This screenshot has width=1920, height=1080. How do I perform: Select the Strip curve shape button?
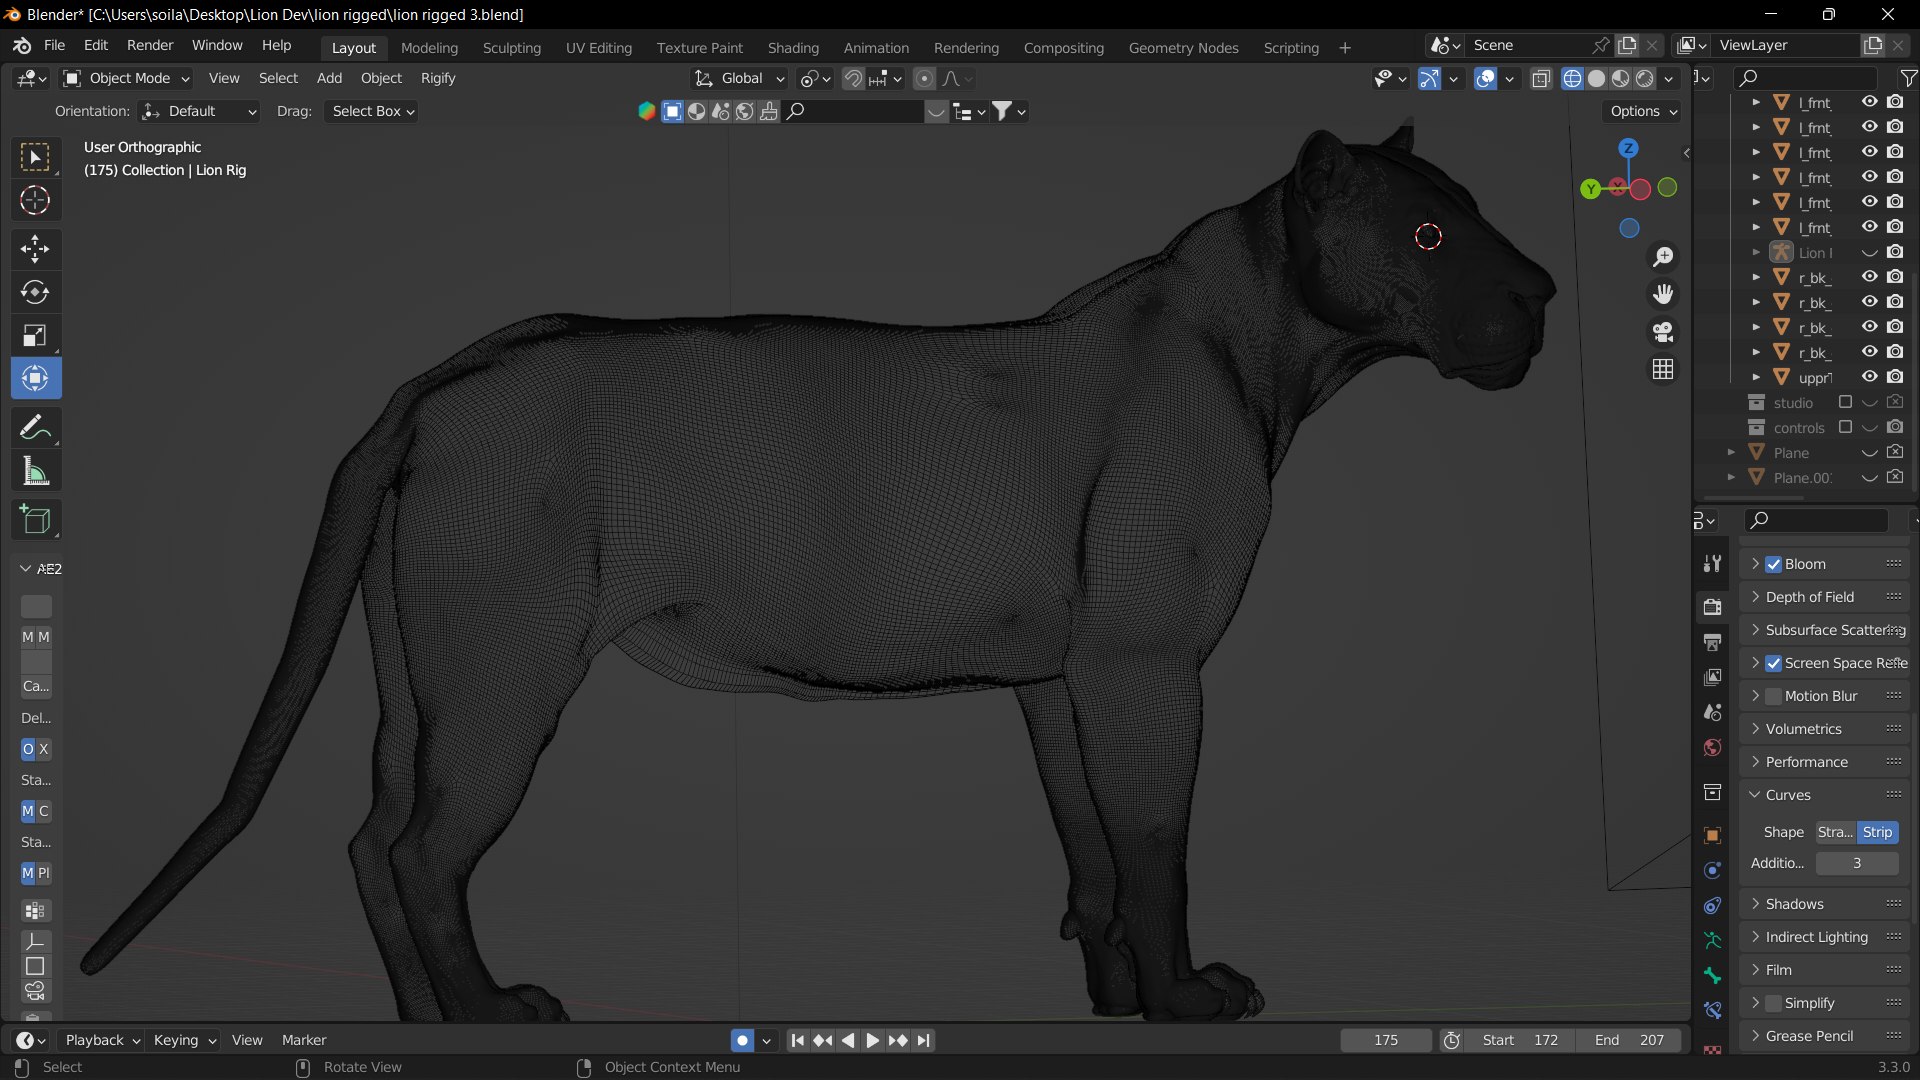pyautogui.click(x=1877, y=832)
